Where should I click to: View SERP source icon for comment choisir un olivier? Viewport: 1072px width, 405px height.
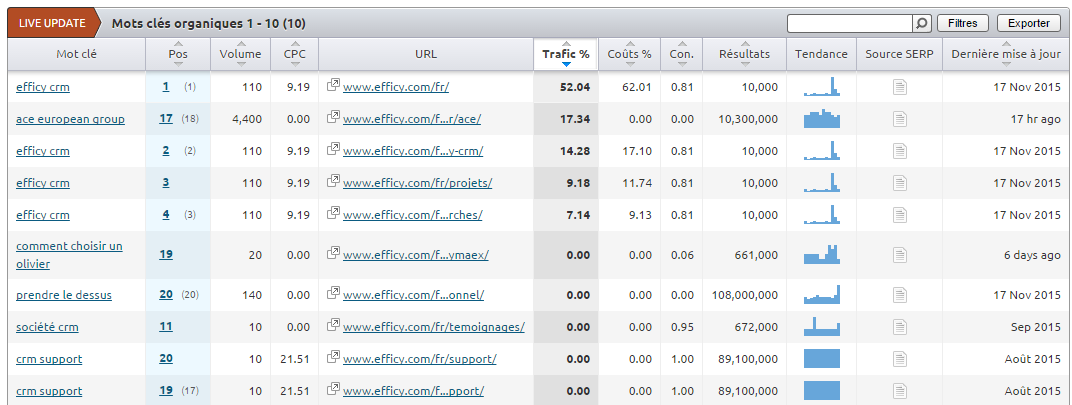[x=900, y=255]
